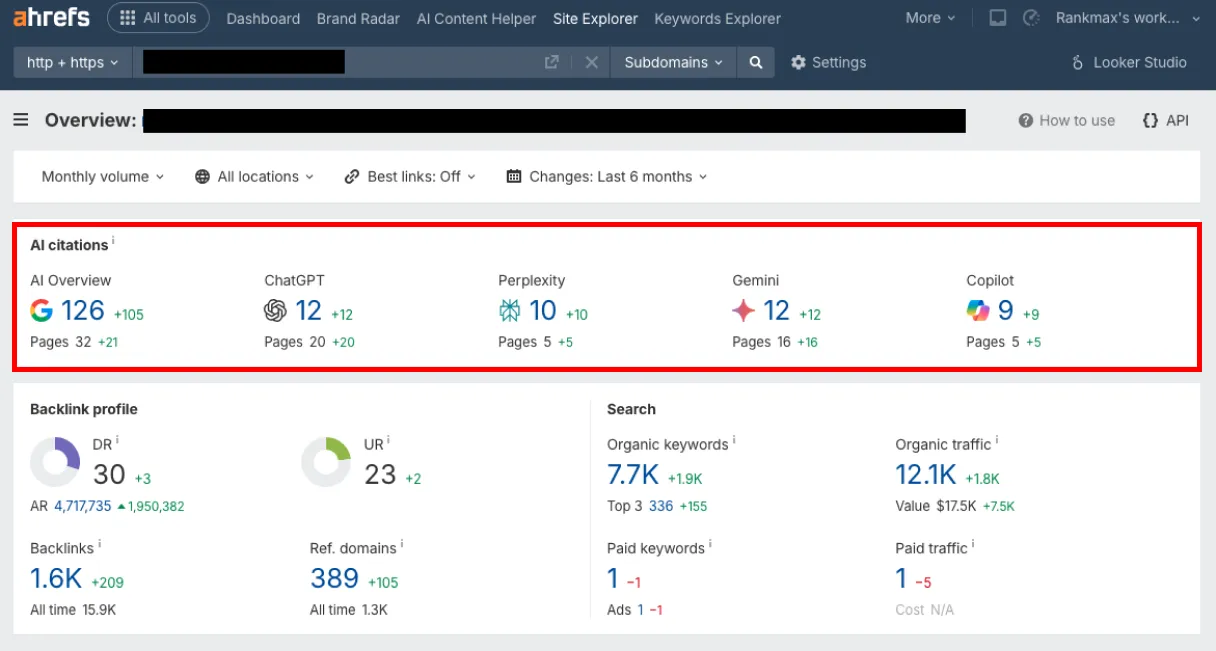Switch to AI Content Helper
This screenshot has width=1216, height=651.
click(x=476, y=18)
